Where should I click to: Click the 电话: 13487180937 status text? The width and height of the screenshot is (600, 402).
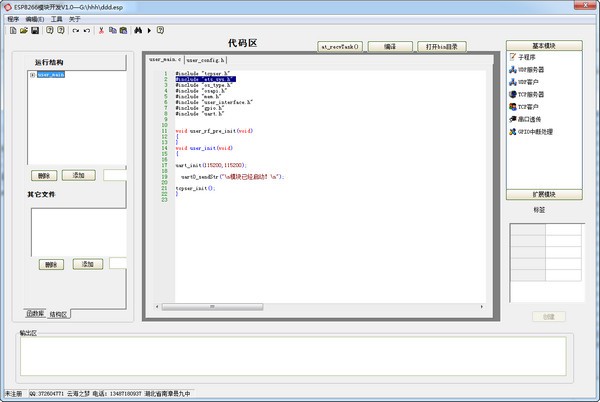coord(117,394)
